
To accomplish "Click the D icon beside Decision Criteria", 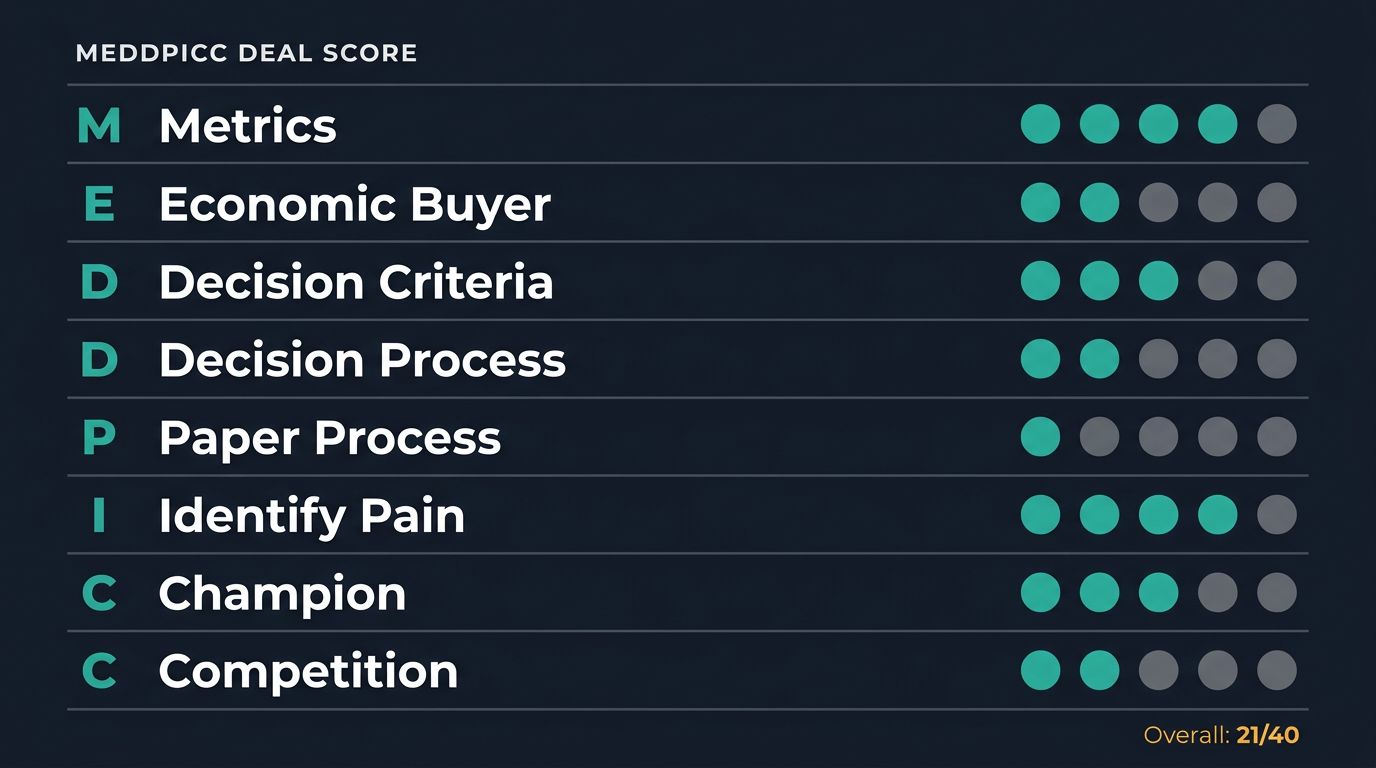I will 99,282.
